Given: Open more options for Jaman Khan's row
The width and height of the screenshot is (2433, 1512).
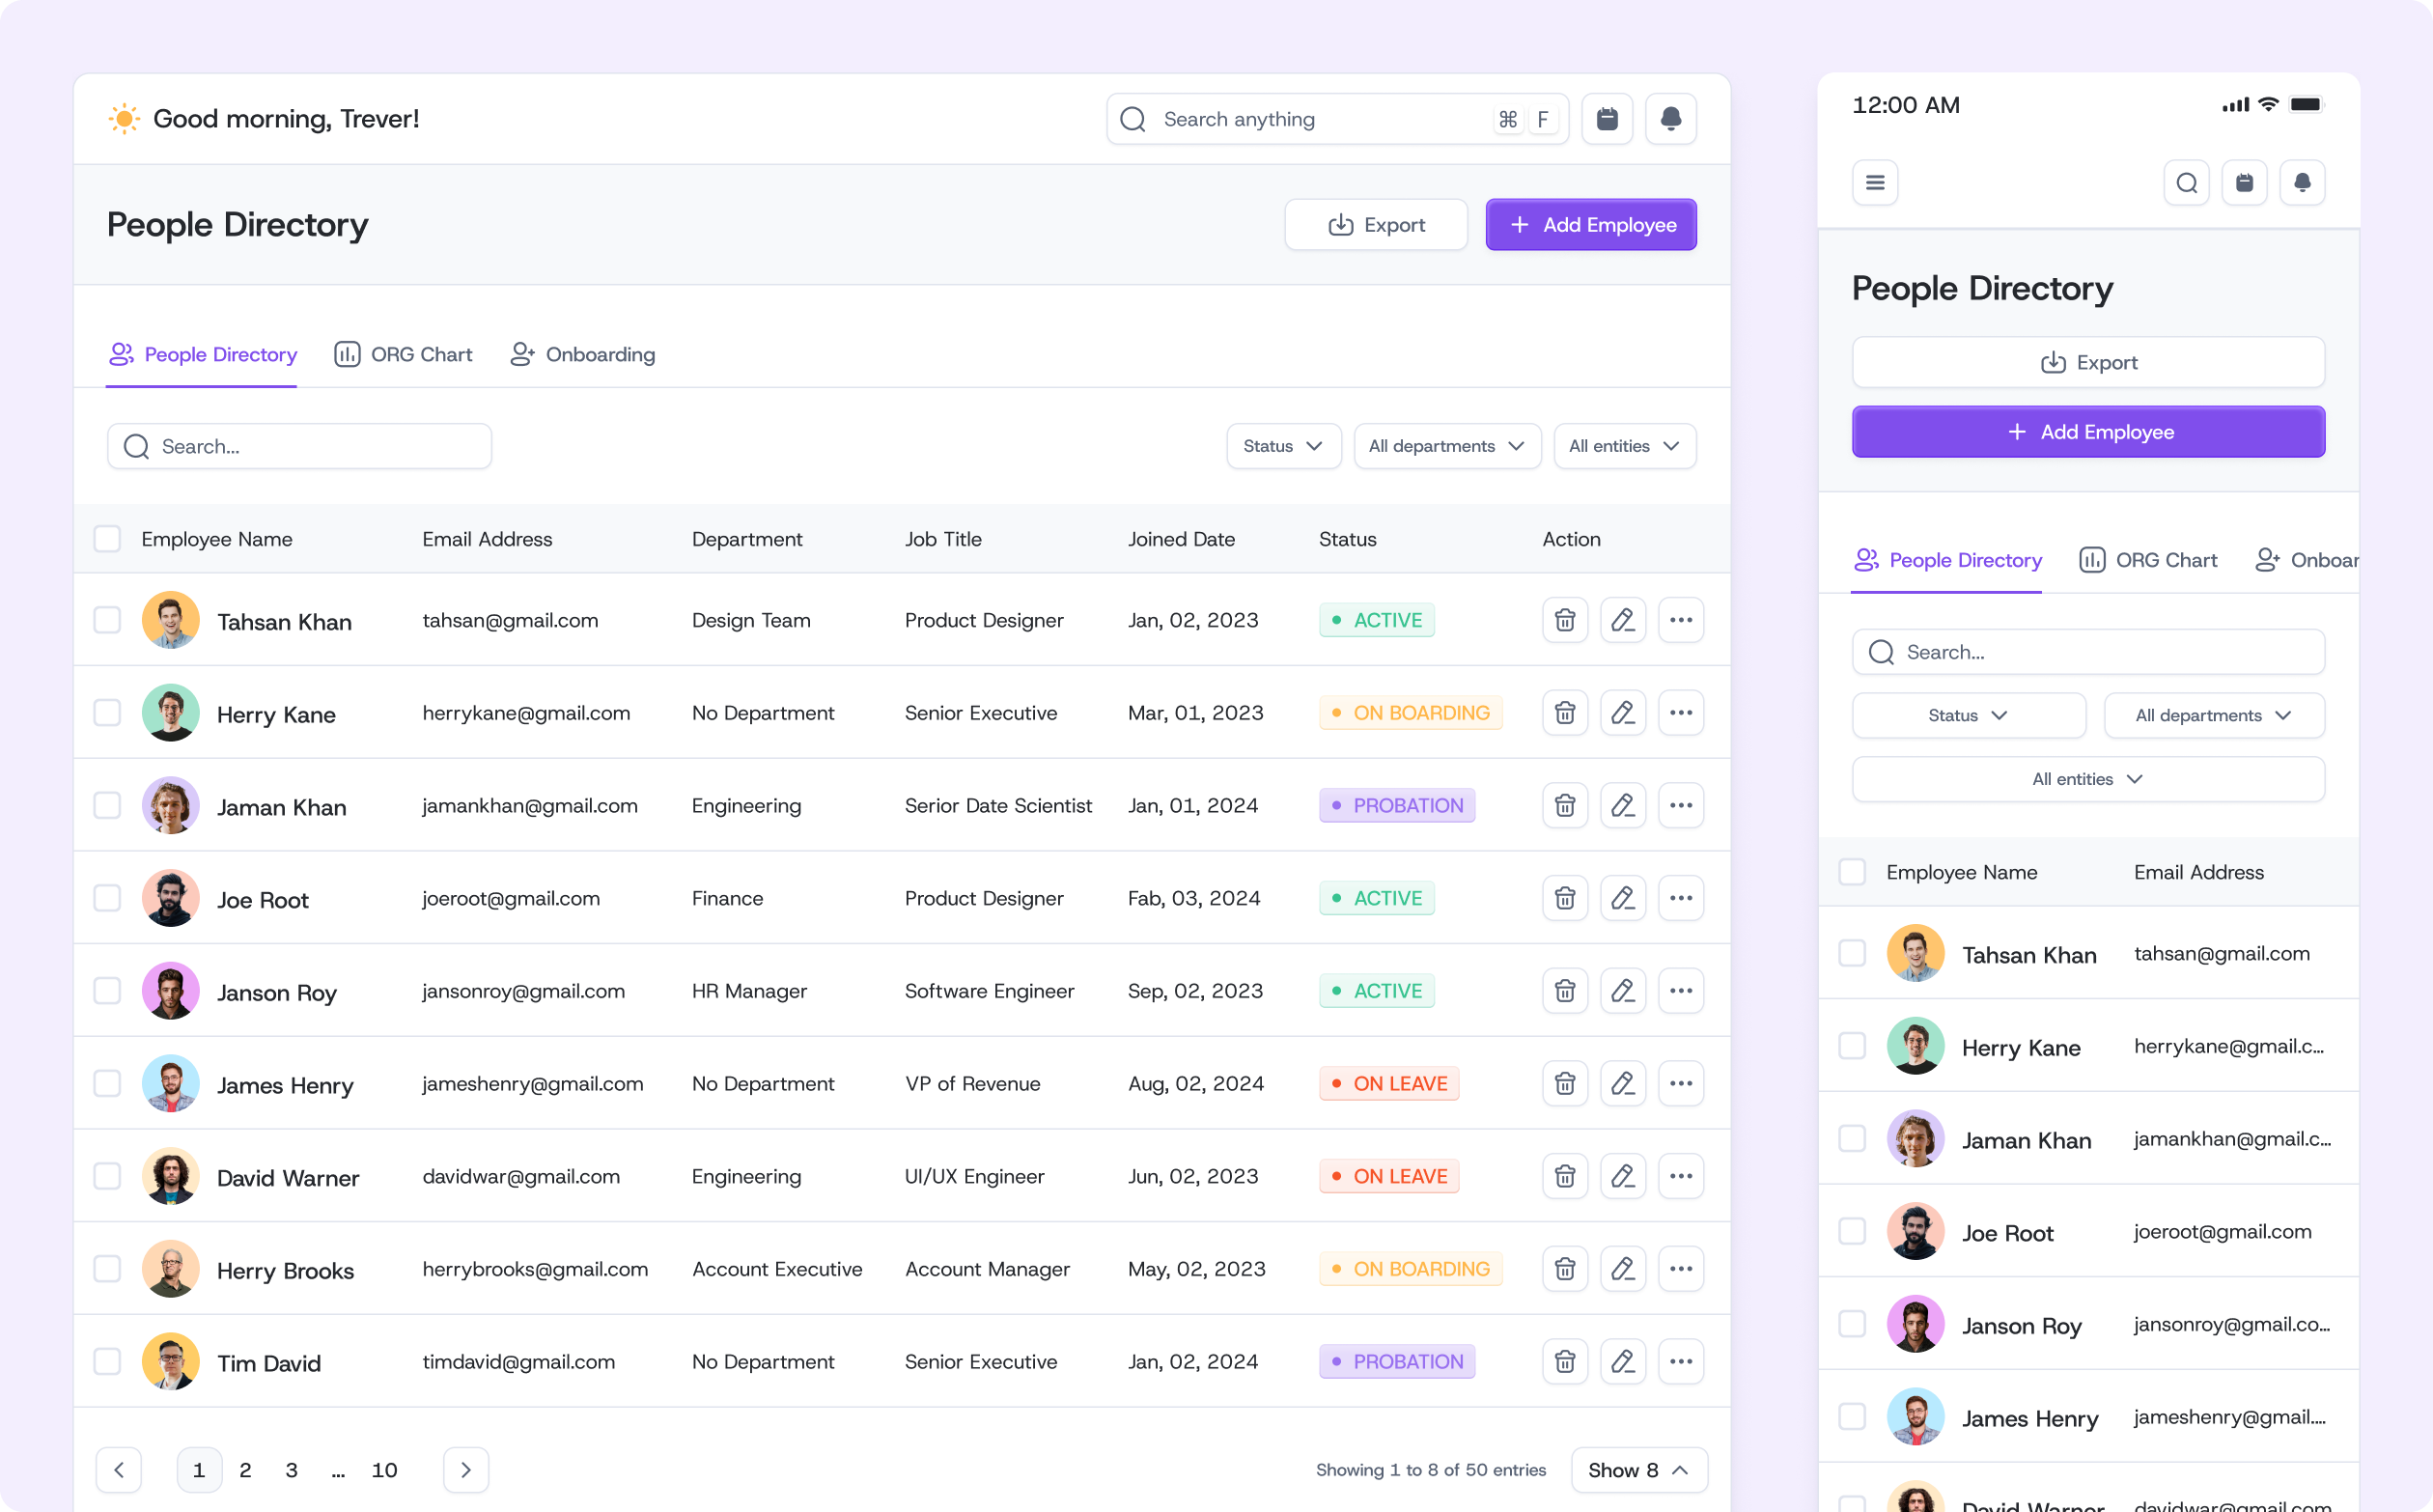Looking at the screenshot, I should click(1680, 806).
